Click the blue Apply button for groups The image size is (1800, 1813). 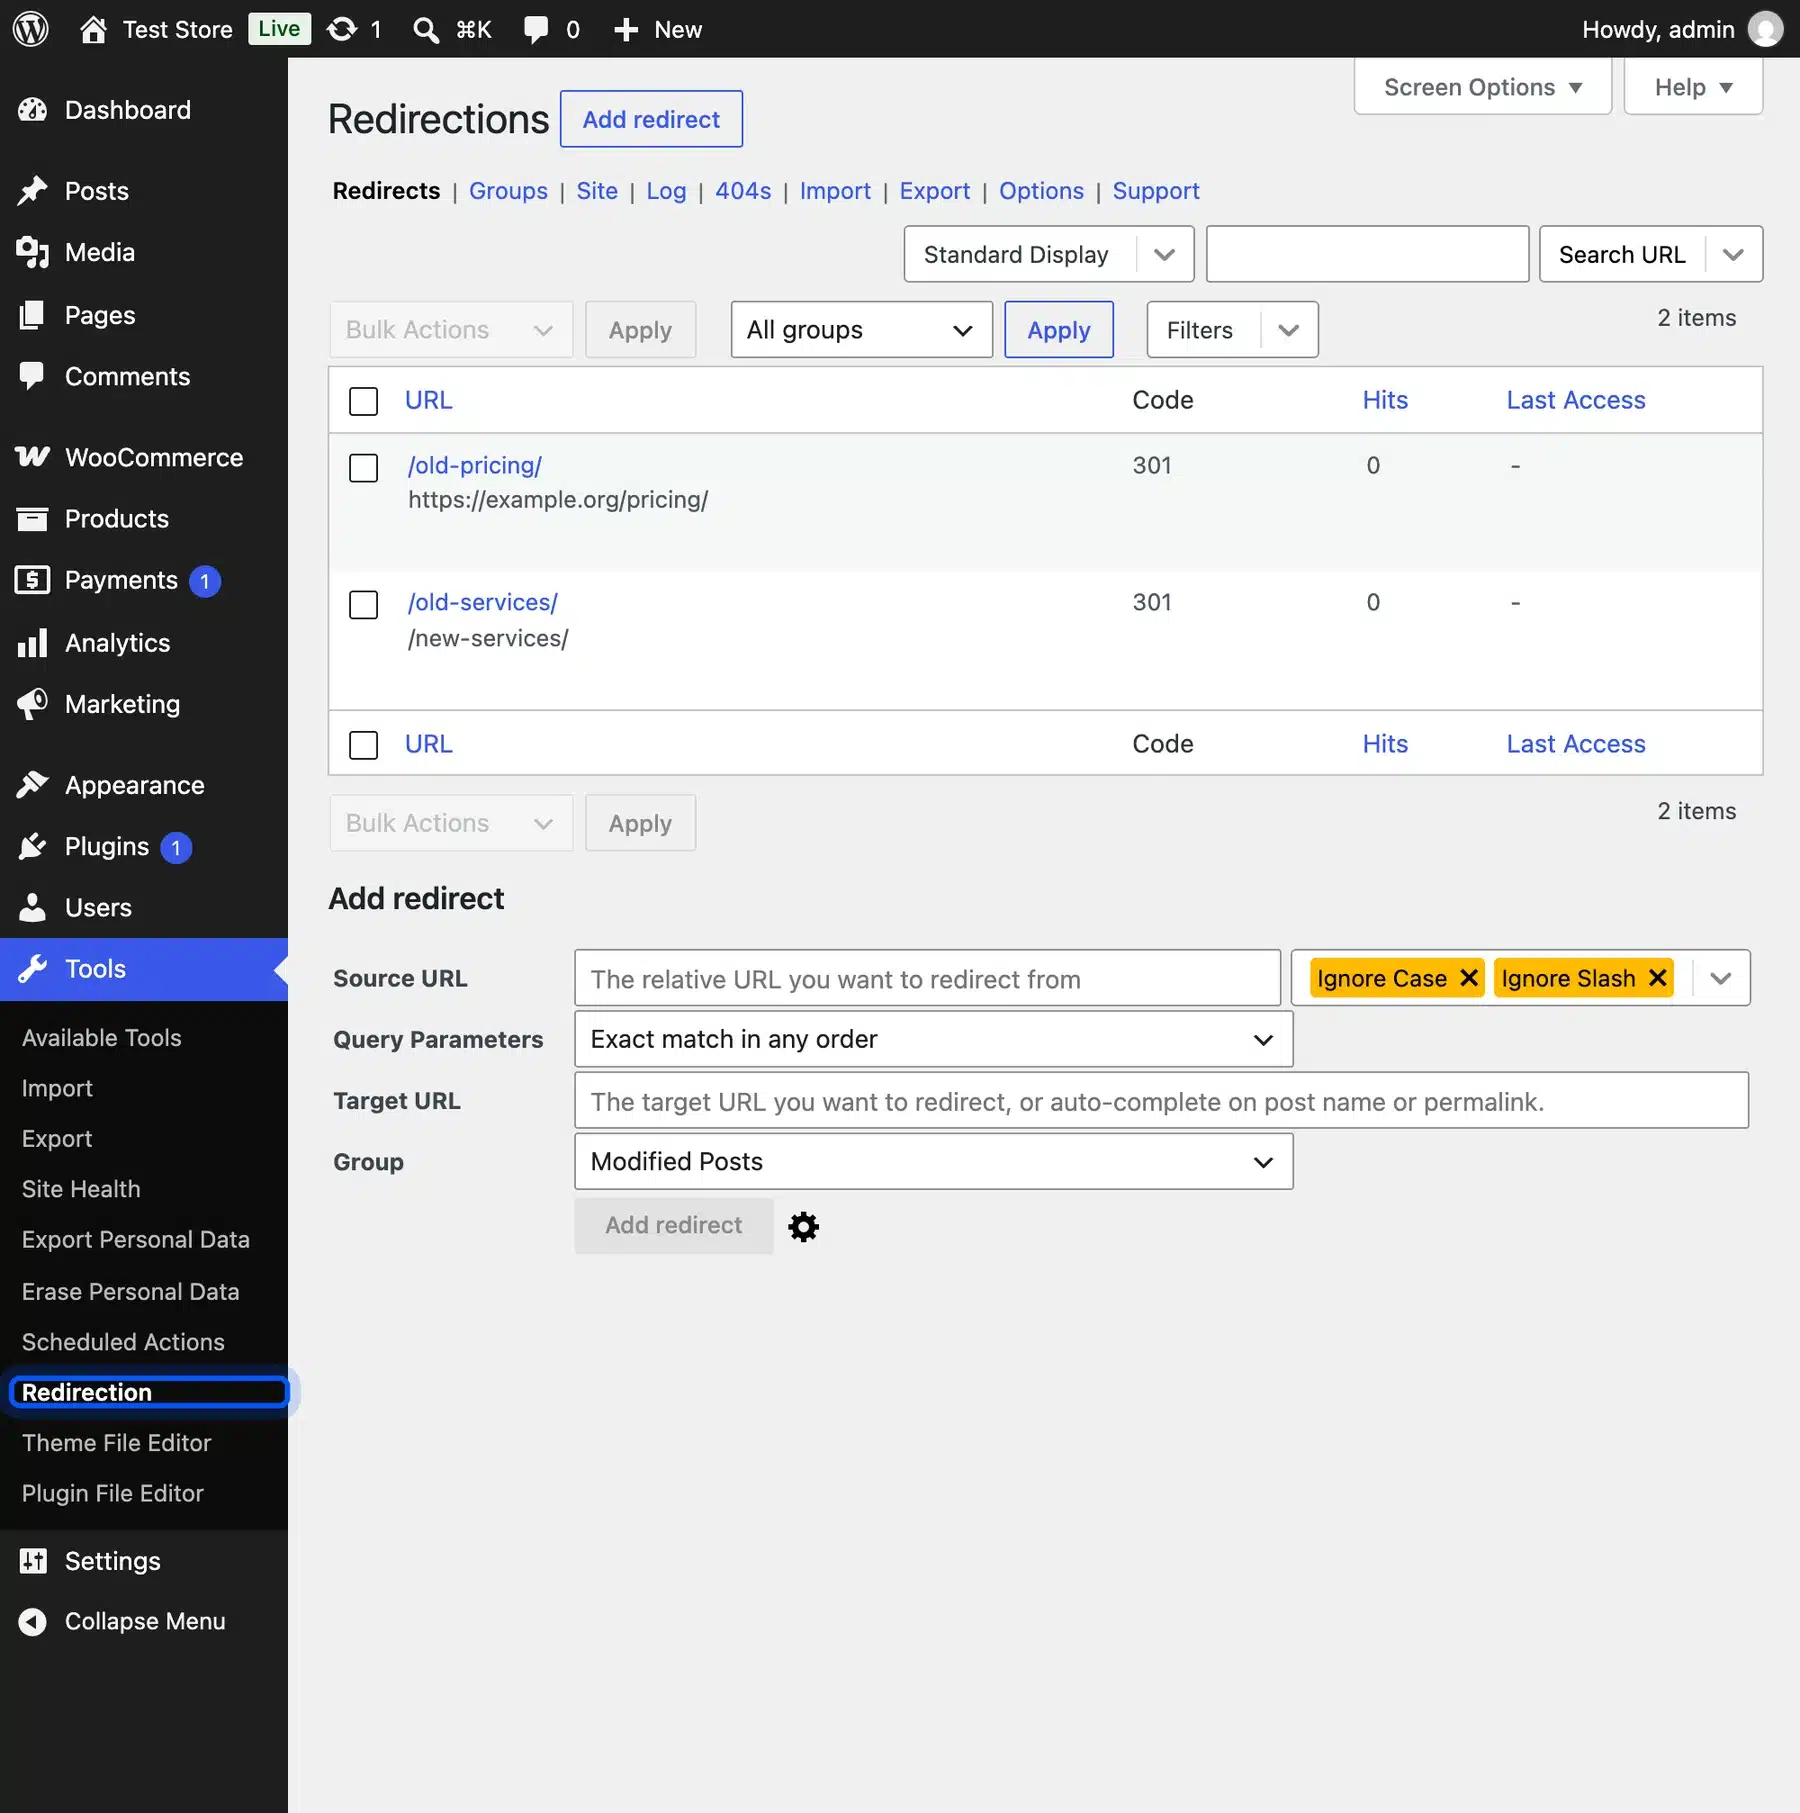(1059, 329)
